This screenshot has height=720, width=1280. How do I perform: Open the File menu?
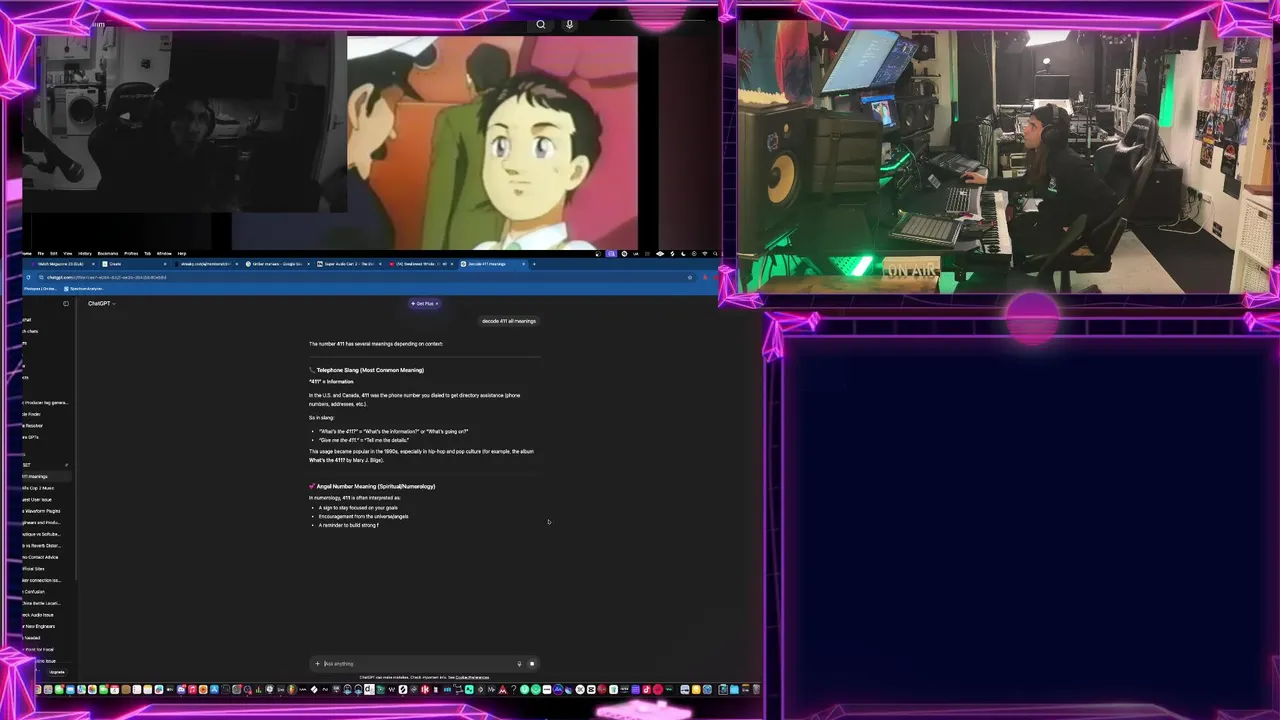pos(42,253)
